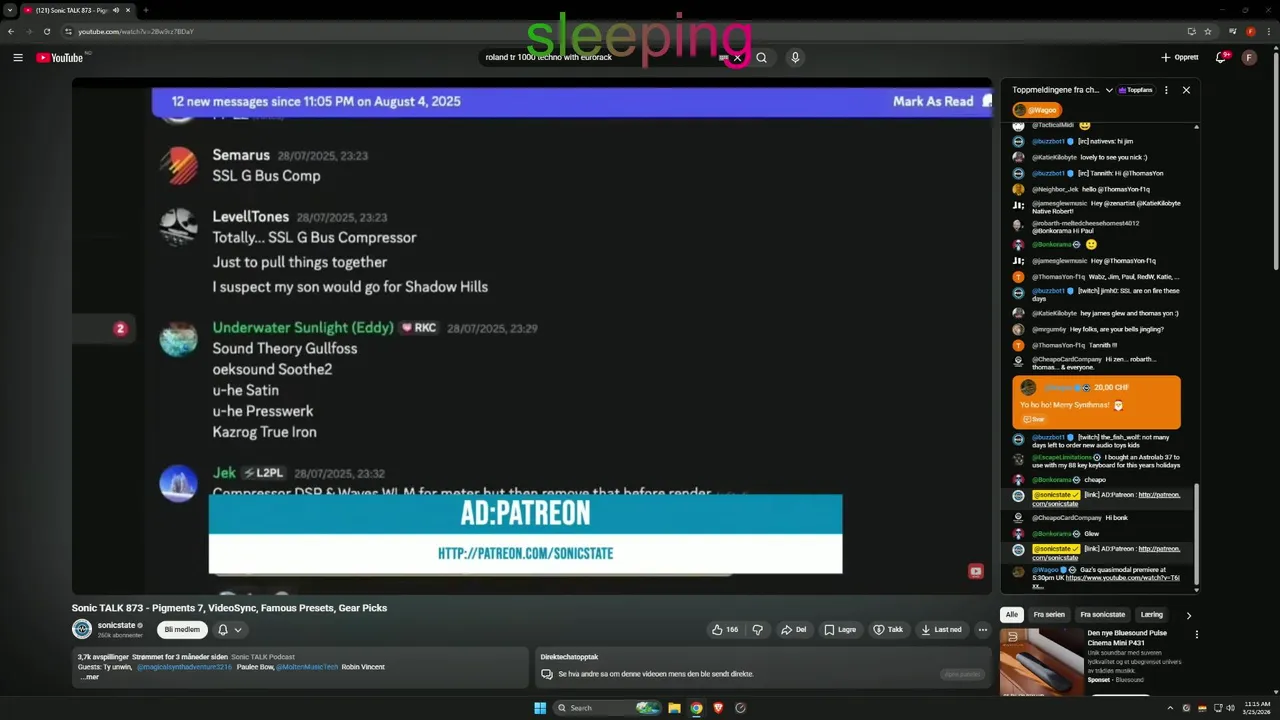Clear the search box text
Viewport: 1280px width, 720px height.
[737, 57]
